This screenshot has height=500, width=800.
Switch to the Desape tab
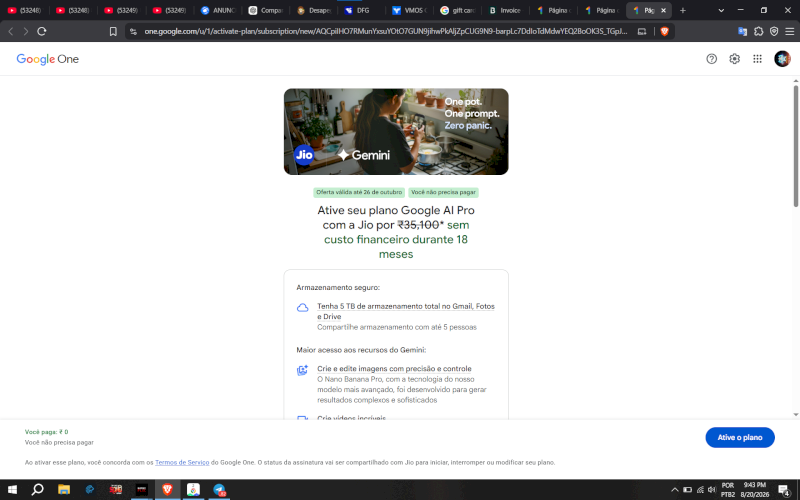pos(314,10)
